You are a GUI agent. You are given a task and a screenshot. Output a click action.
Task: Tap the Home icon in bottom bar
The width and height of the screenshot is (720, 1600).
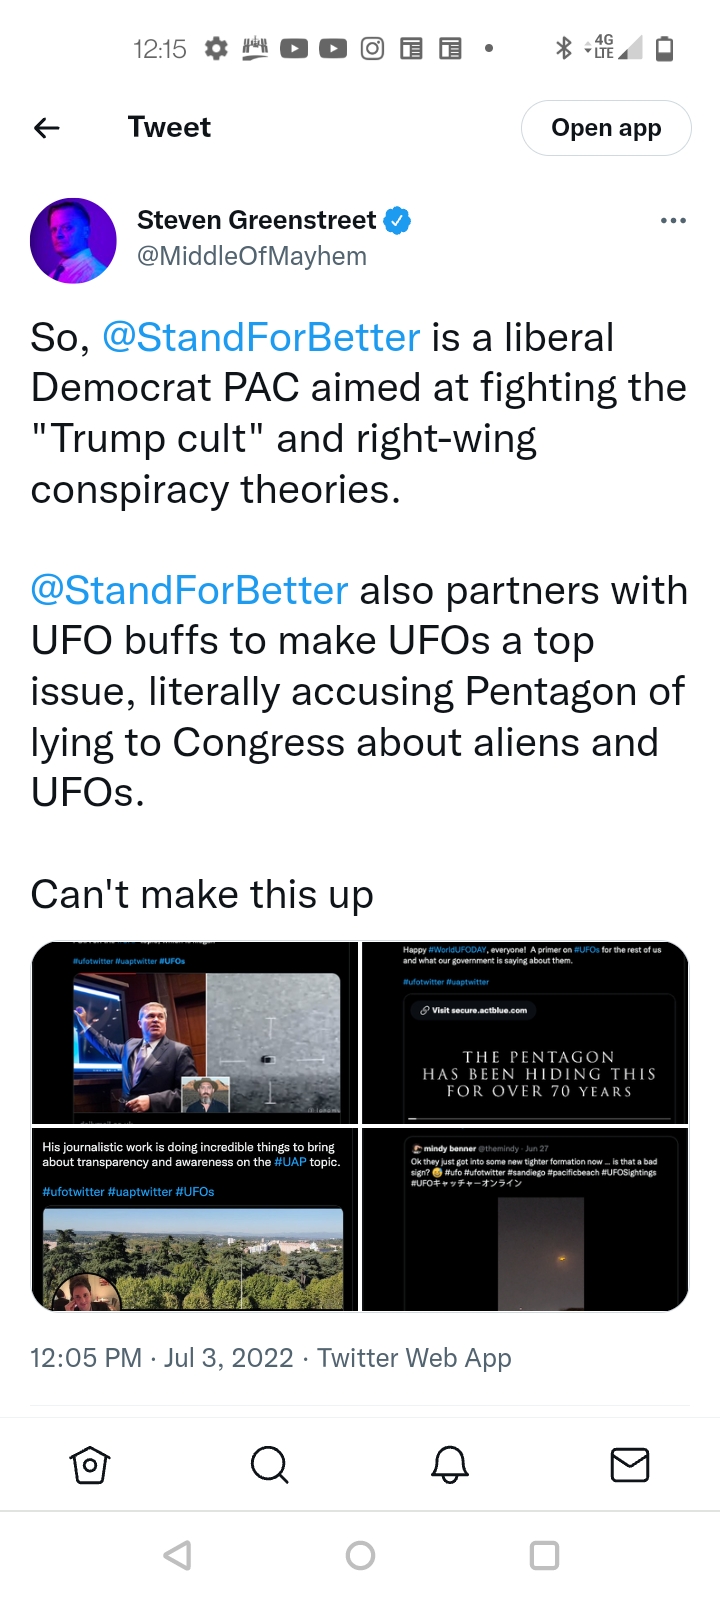click(90, 1465)
